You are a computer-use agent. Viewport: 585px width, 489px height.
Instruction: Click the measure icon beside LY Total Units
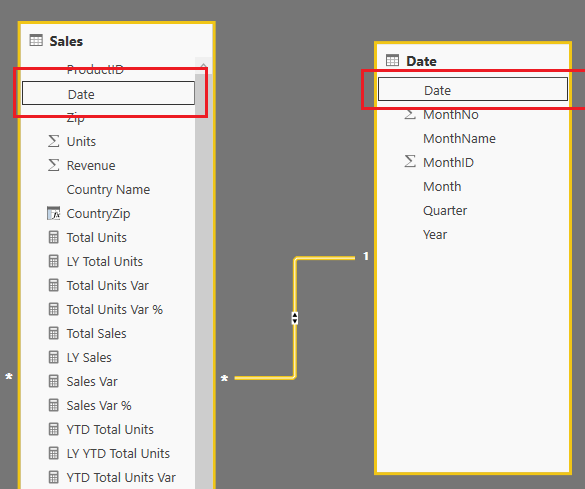54,261
